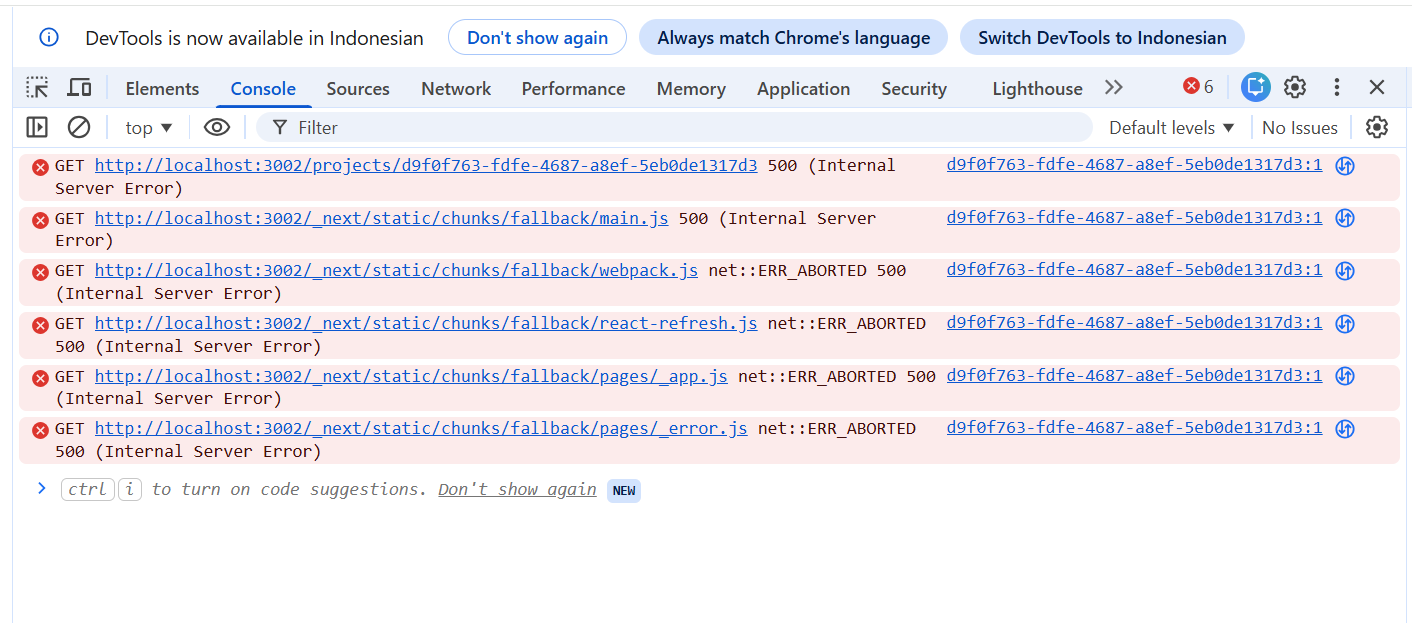The image size is (1412, 623).
Task: Open the projects/d9f0f763 request URL link
Action: coord(426,165)
